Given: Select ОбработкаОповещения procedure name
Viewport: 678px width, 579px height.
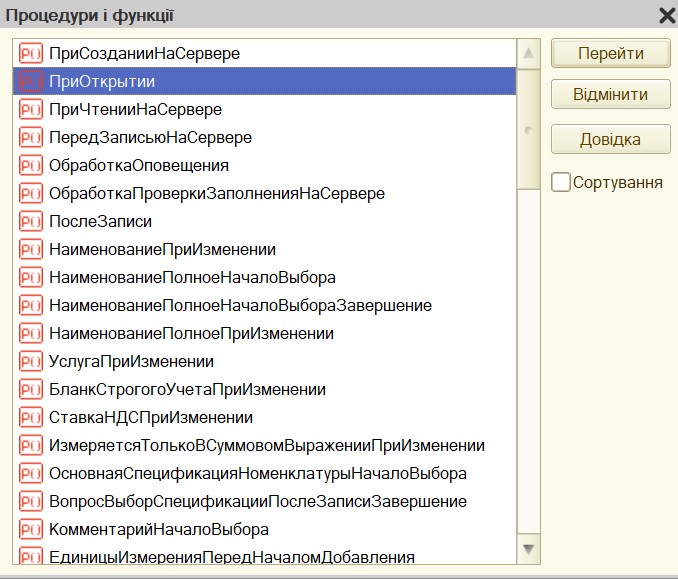Looking at the screenshot, I should tap(139, 166).
